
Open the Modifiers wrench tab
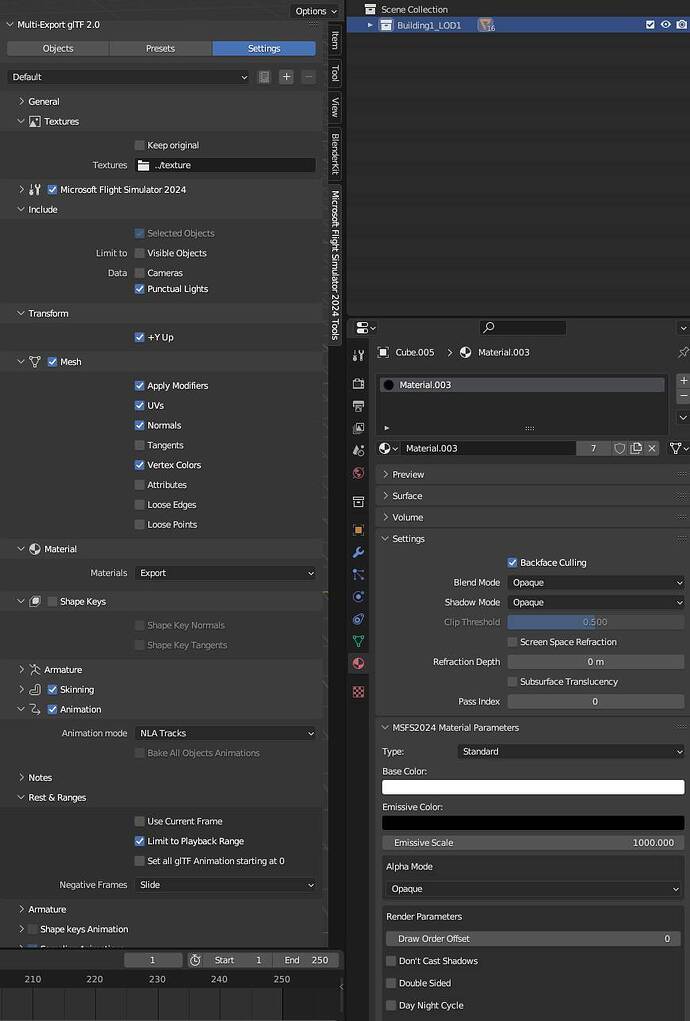[358, 552]
